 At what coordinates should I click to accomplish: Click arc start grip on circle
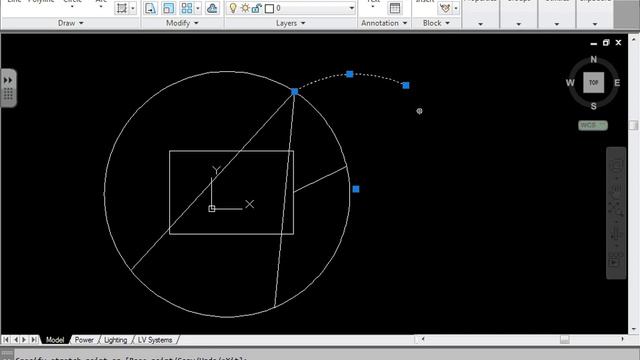point(294,91)
